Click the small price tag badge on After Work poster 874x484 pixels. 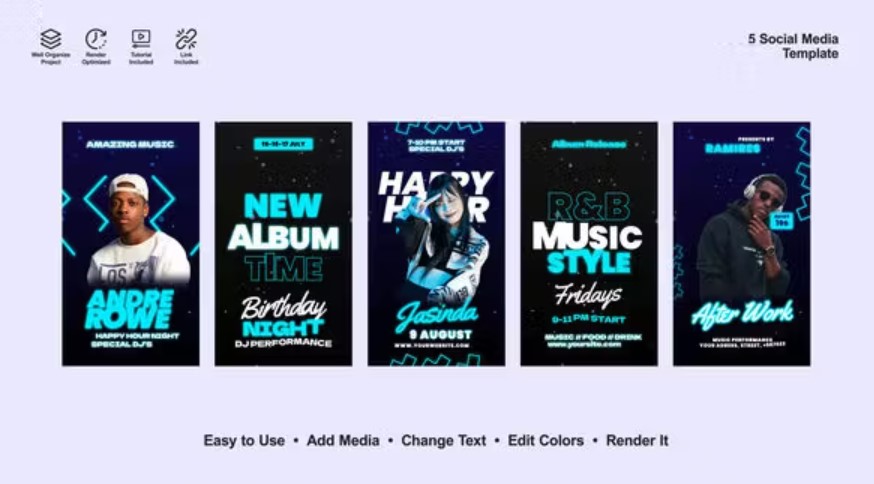pos(782,221)
